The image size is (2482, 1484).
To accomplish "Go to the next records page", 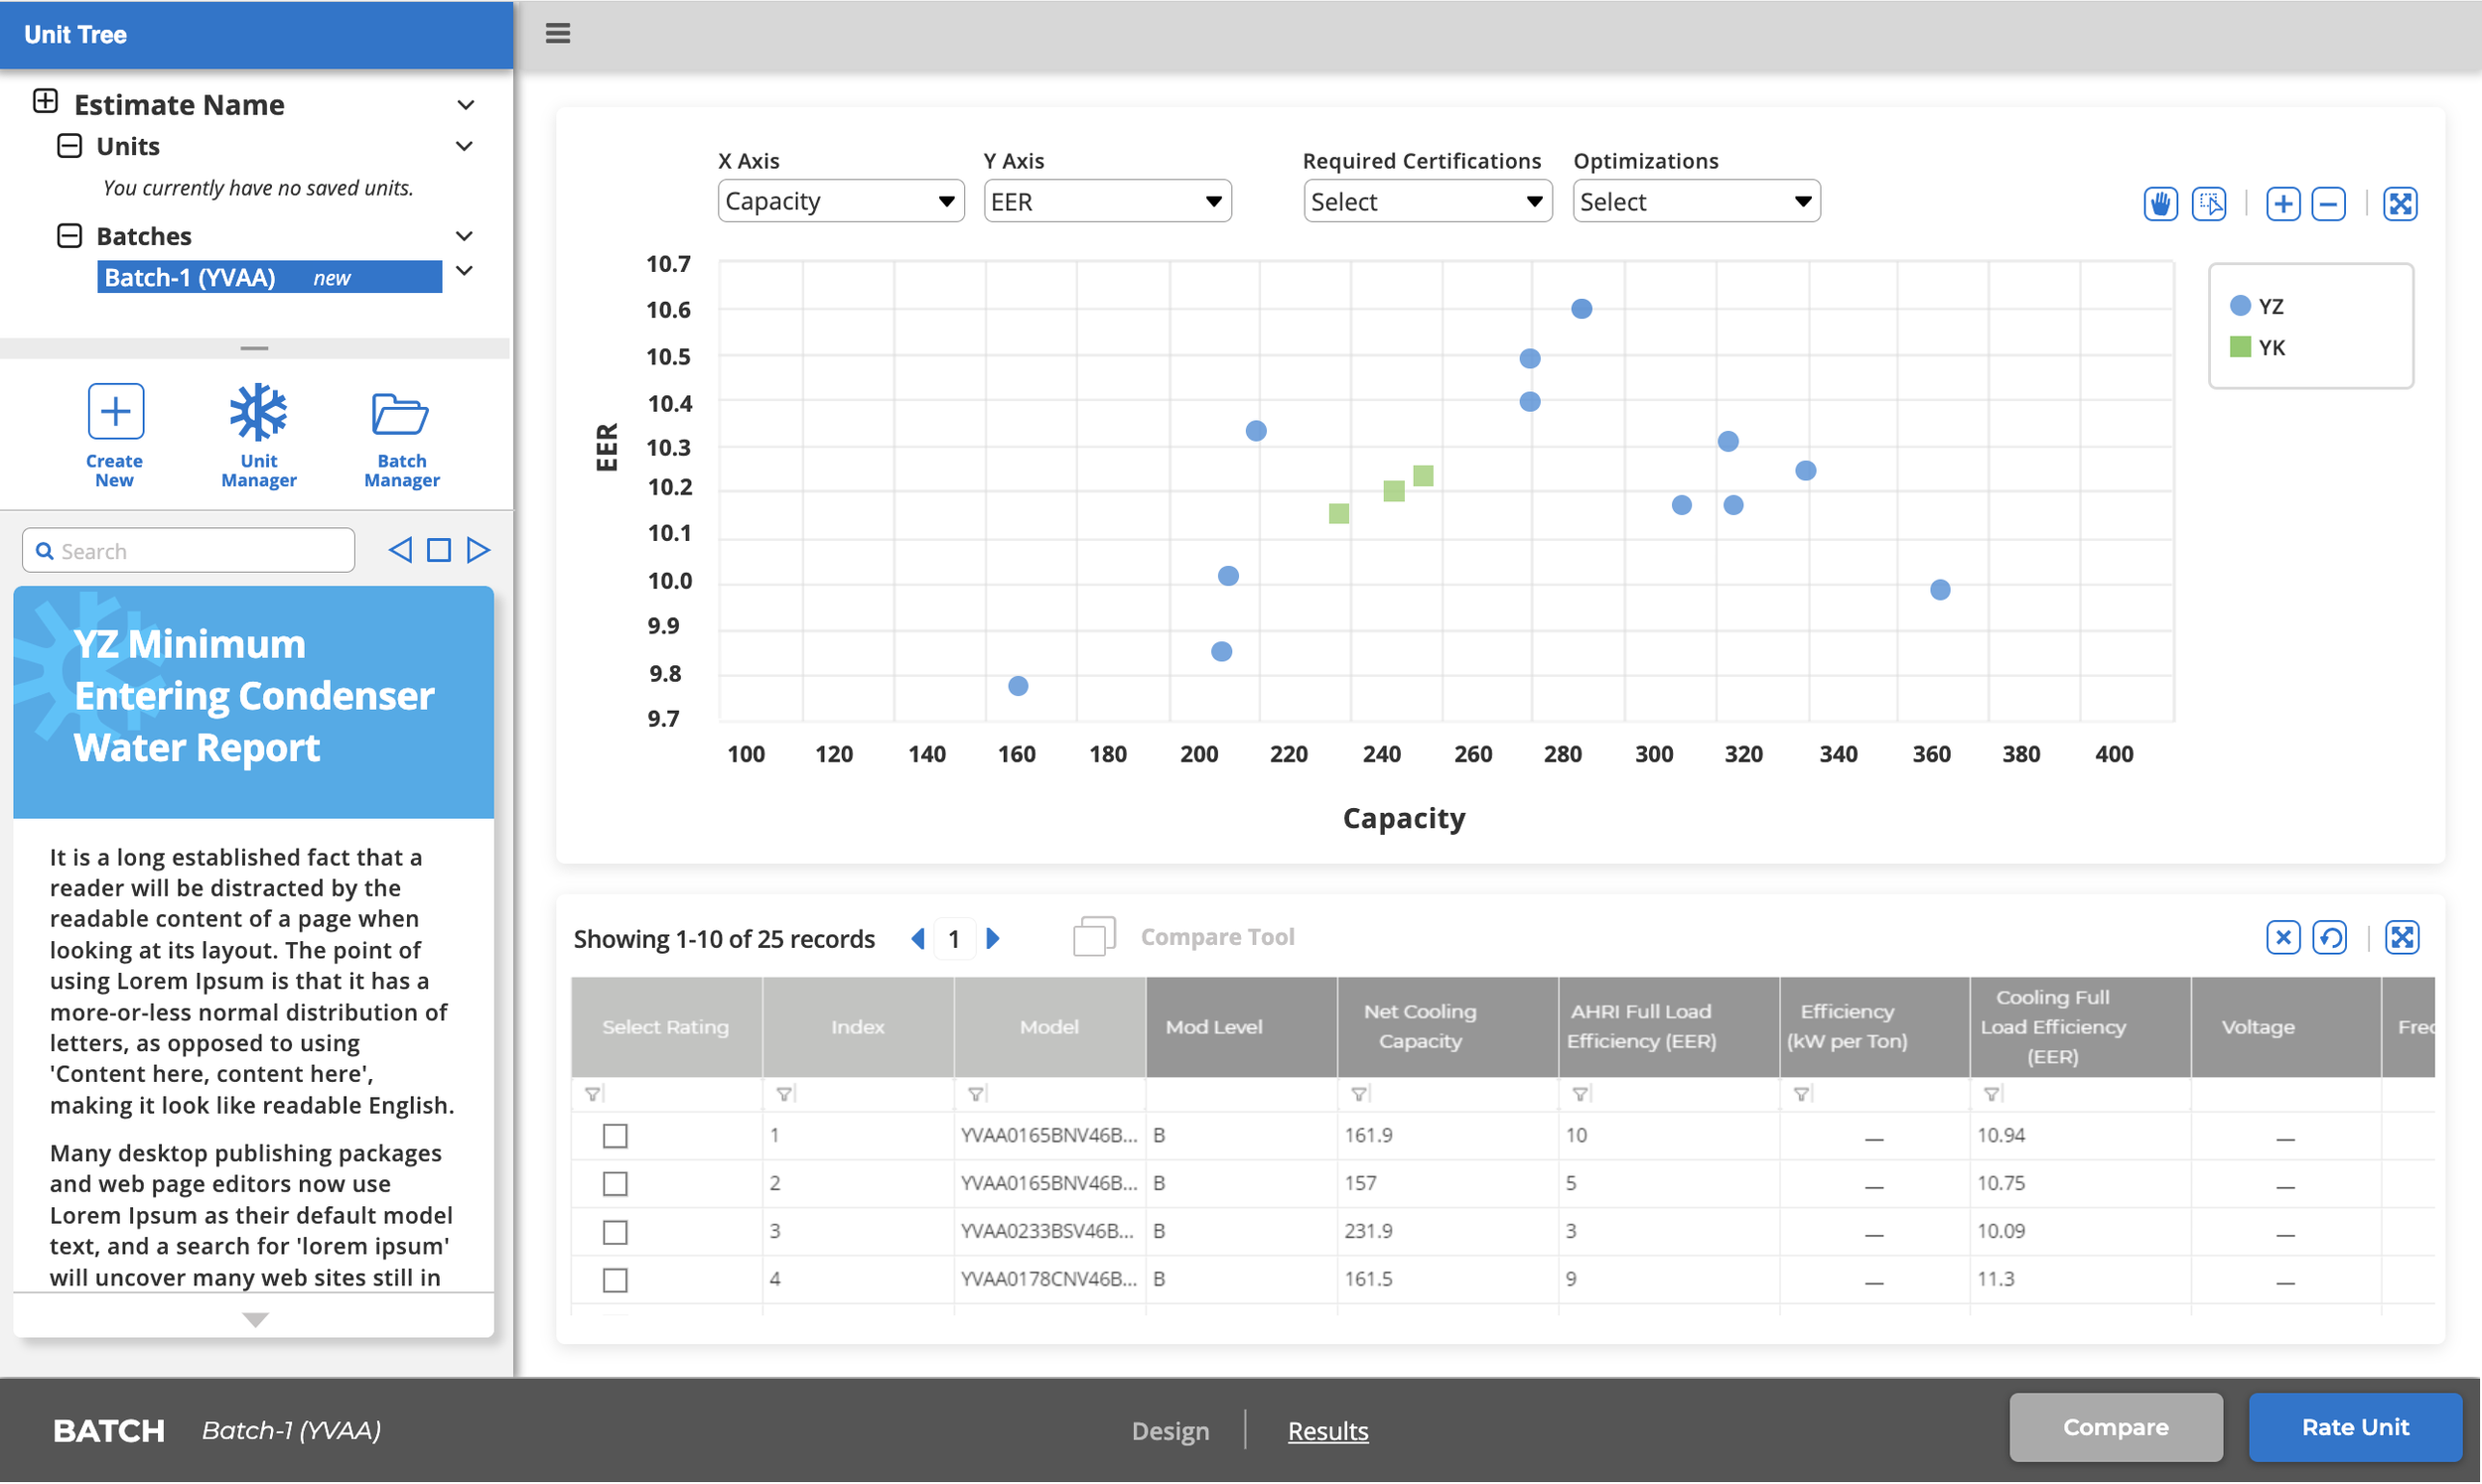I will point(993,939).
